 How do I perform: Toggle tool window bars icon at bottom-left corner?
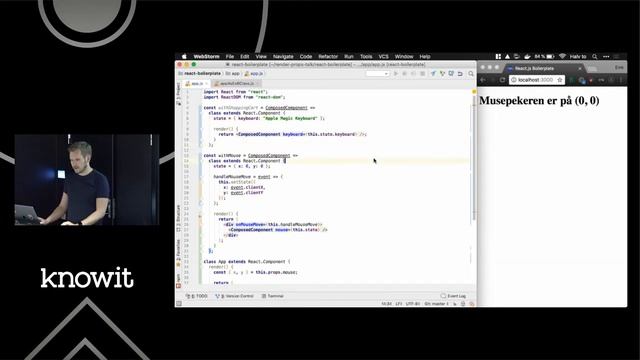pyautogui.click(x=179, y=304)
